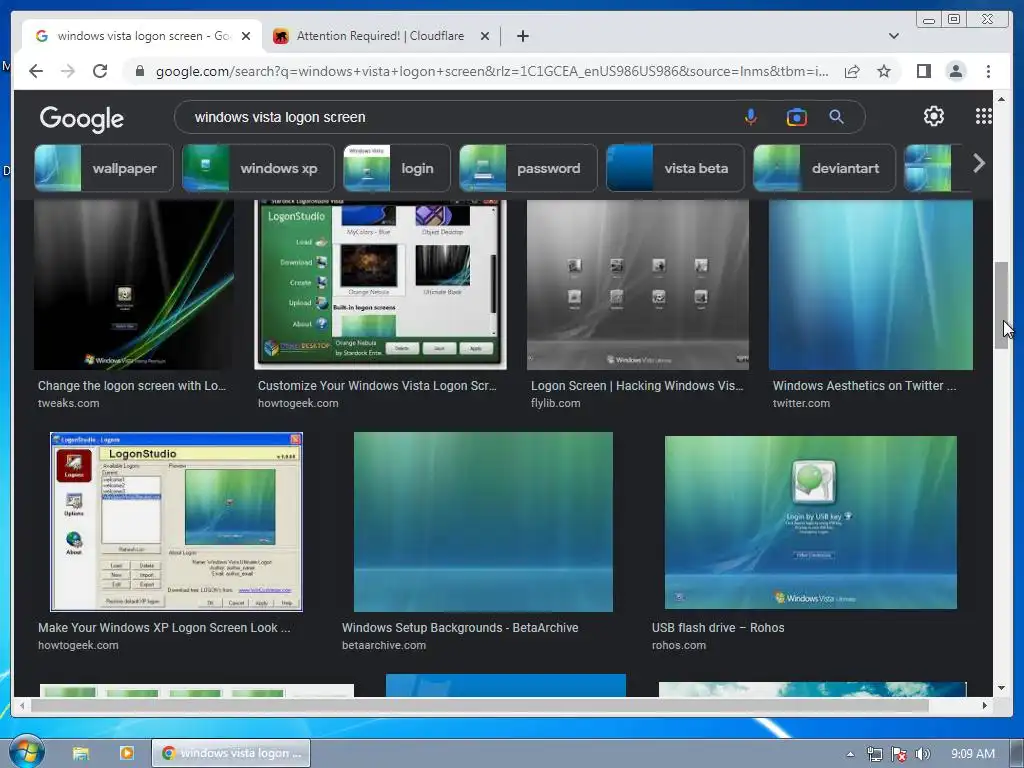Filter by login chip

tap(397, 168)
